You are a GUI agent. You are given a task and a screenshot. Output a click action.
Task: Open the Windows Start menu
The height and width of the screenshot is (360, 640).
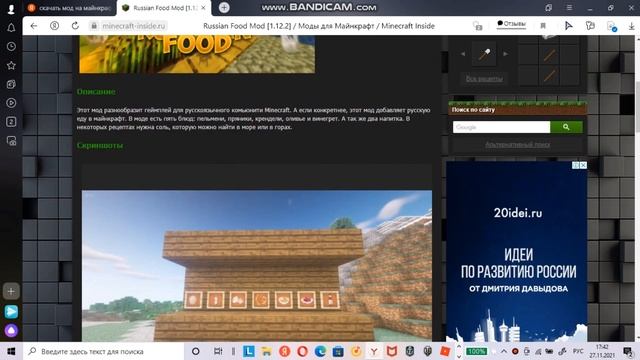click(11, 351)
